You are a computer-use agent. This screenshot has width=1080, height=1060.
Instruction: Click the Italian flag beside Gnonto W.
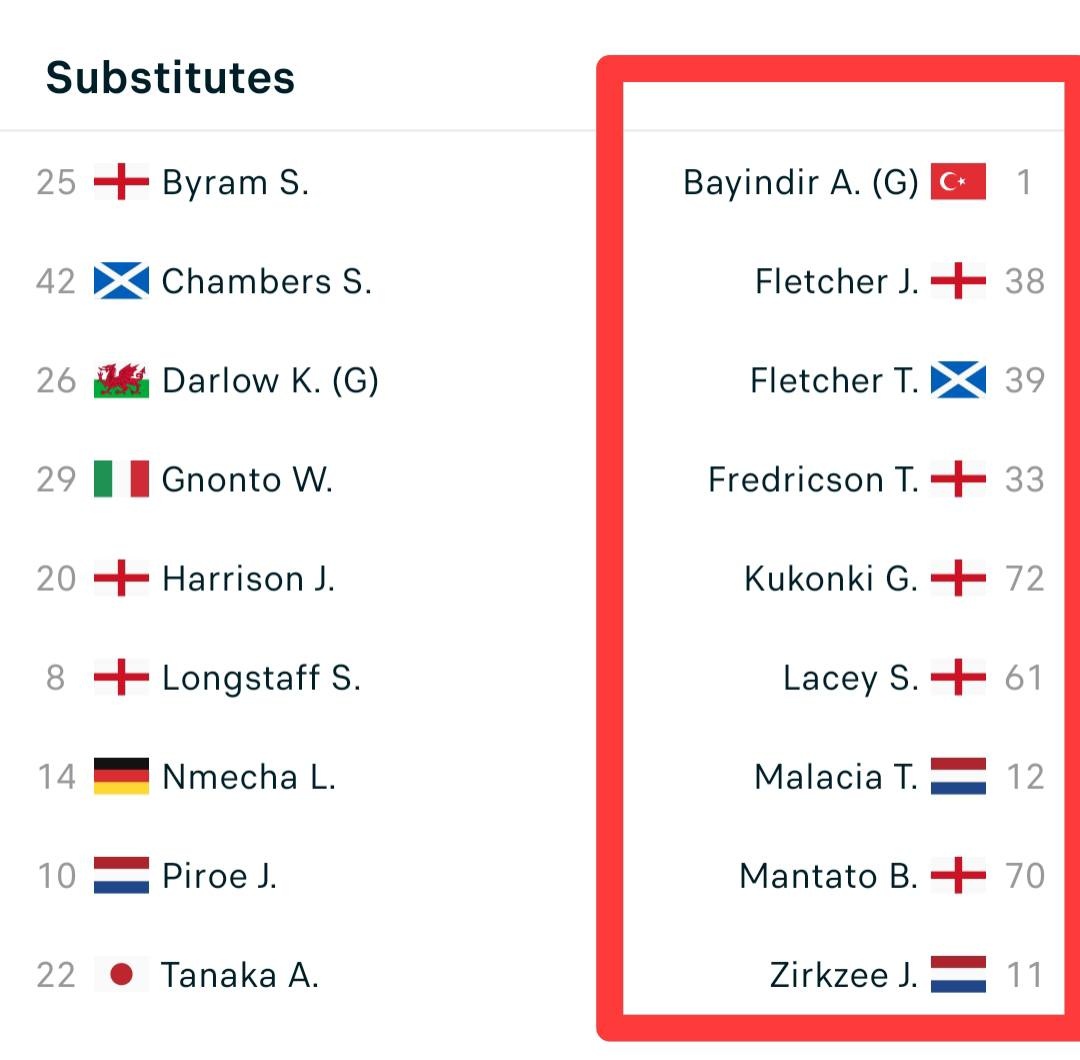click(121, 480)
